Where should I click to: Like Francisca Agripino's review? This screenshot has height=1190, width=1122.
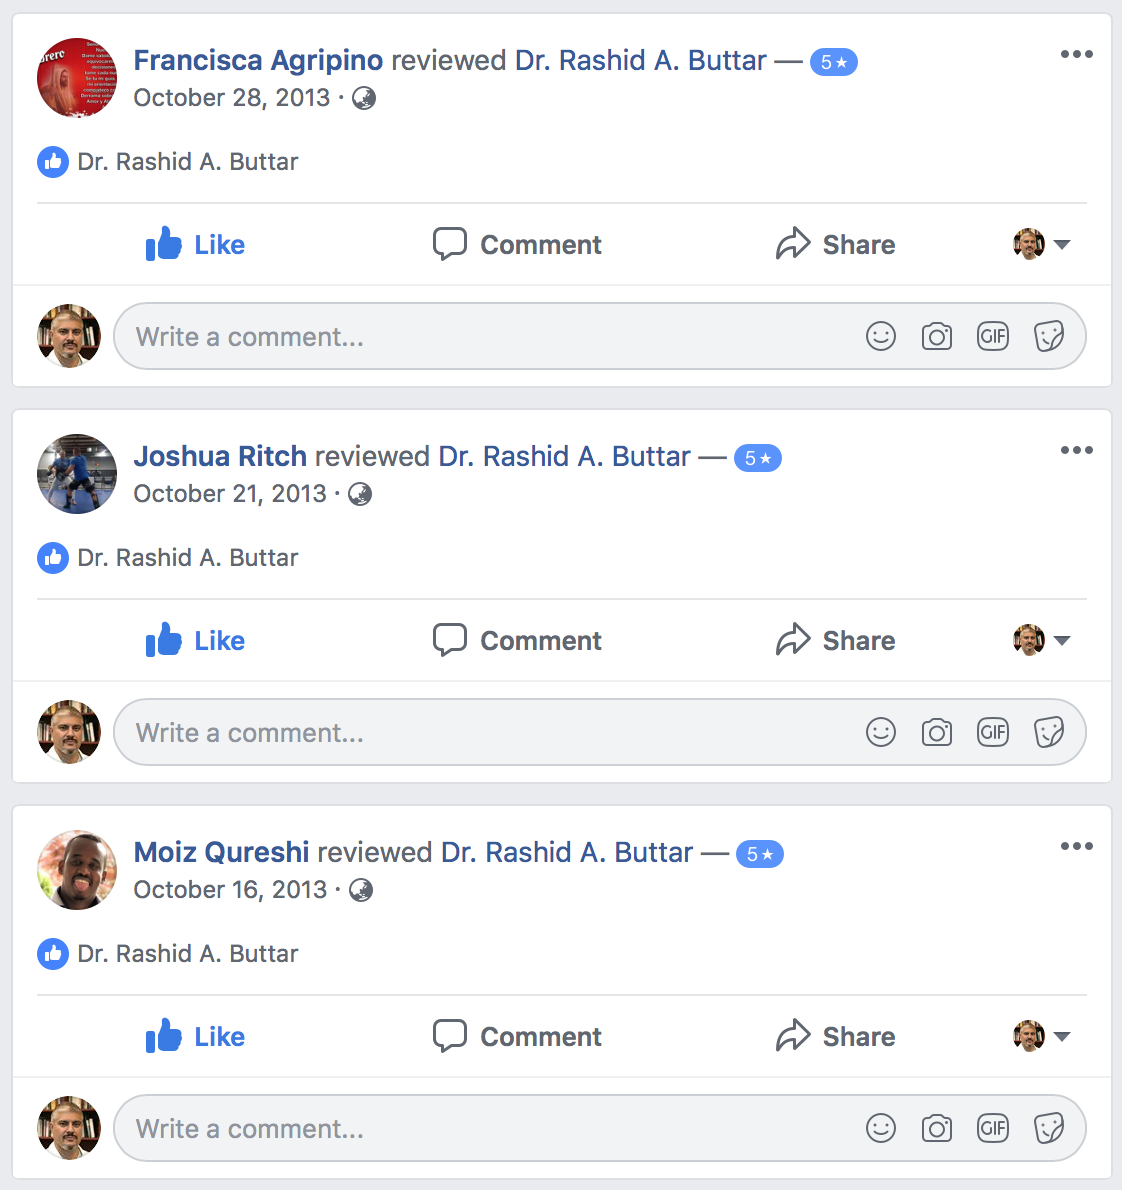click(x=195, y=244)
